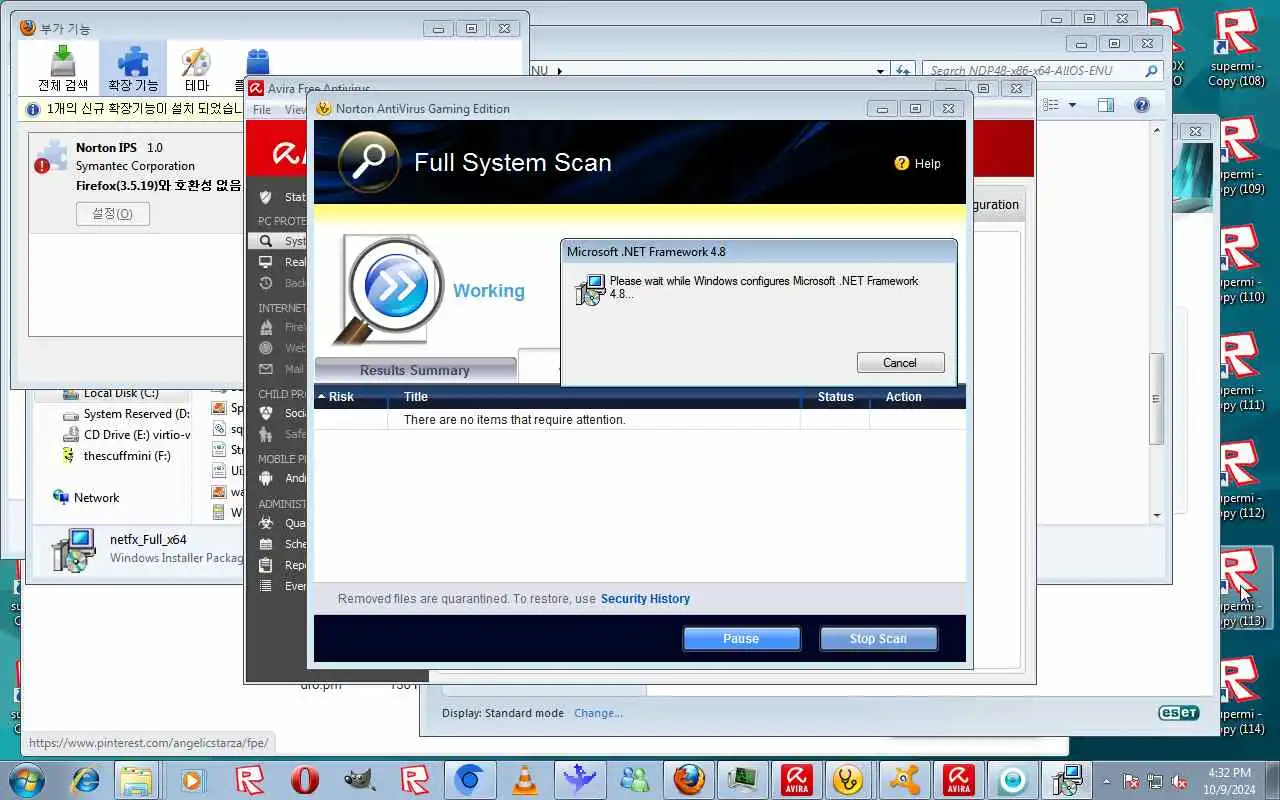Open Norton Help question-mark icon
Screen dimensions: 1280x800
pyautogui.click(x=901, y=163)
